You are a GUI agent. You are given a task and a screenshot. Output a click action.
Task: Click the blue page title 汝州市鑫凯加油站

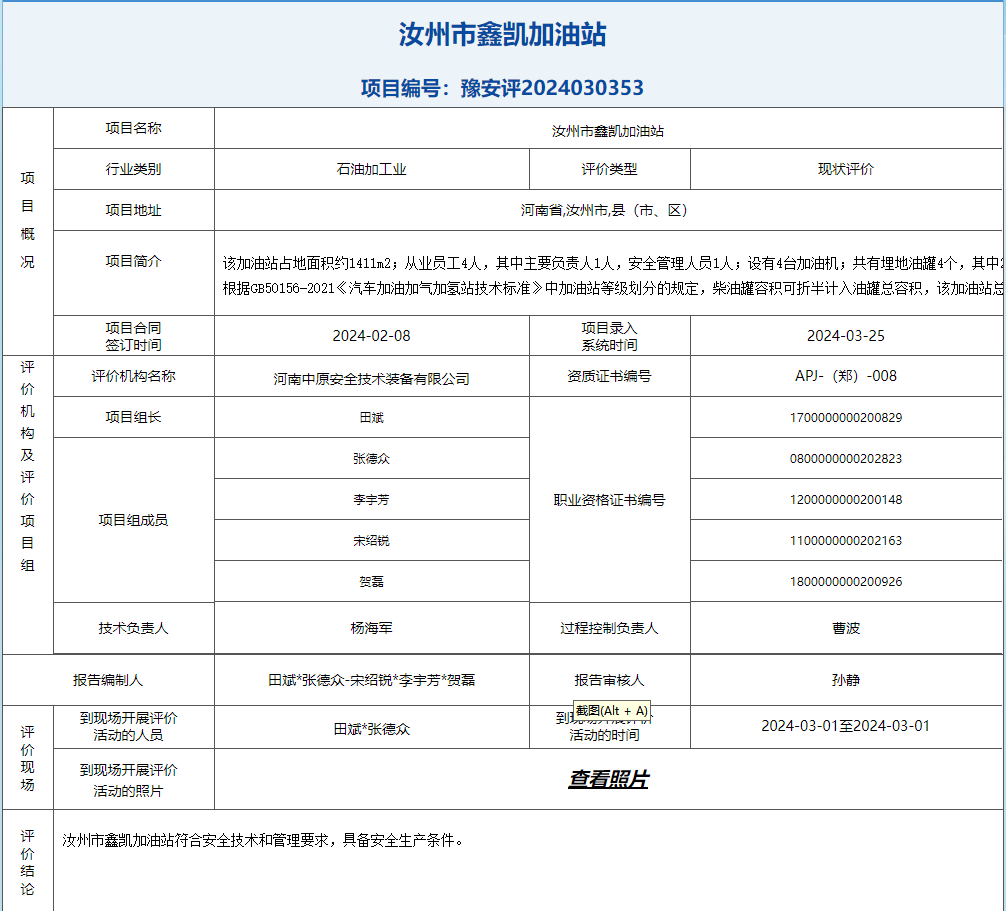click(502, 35)
